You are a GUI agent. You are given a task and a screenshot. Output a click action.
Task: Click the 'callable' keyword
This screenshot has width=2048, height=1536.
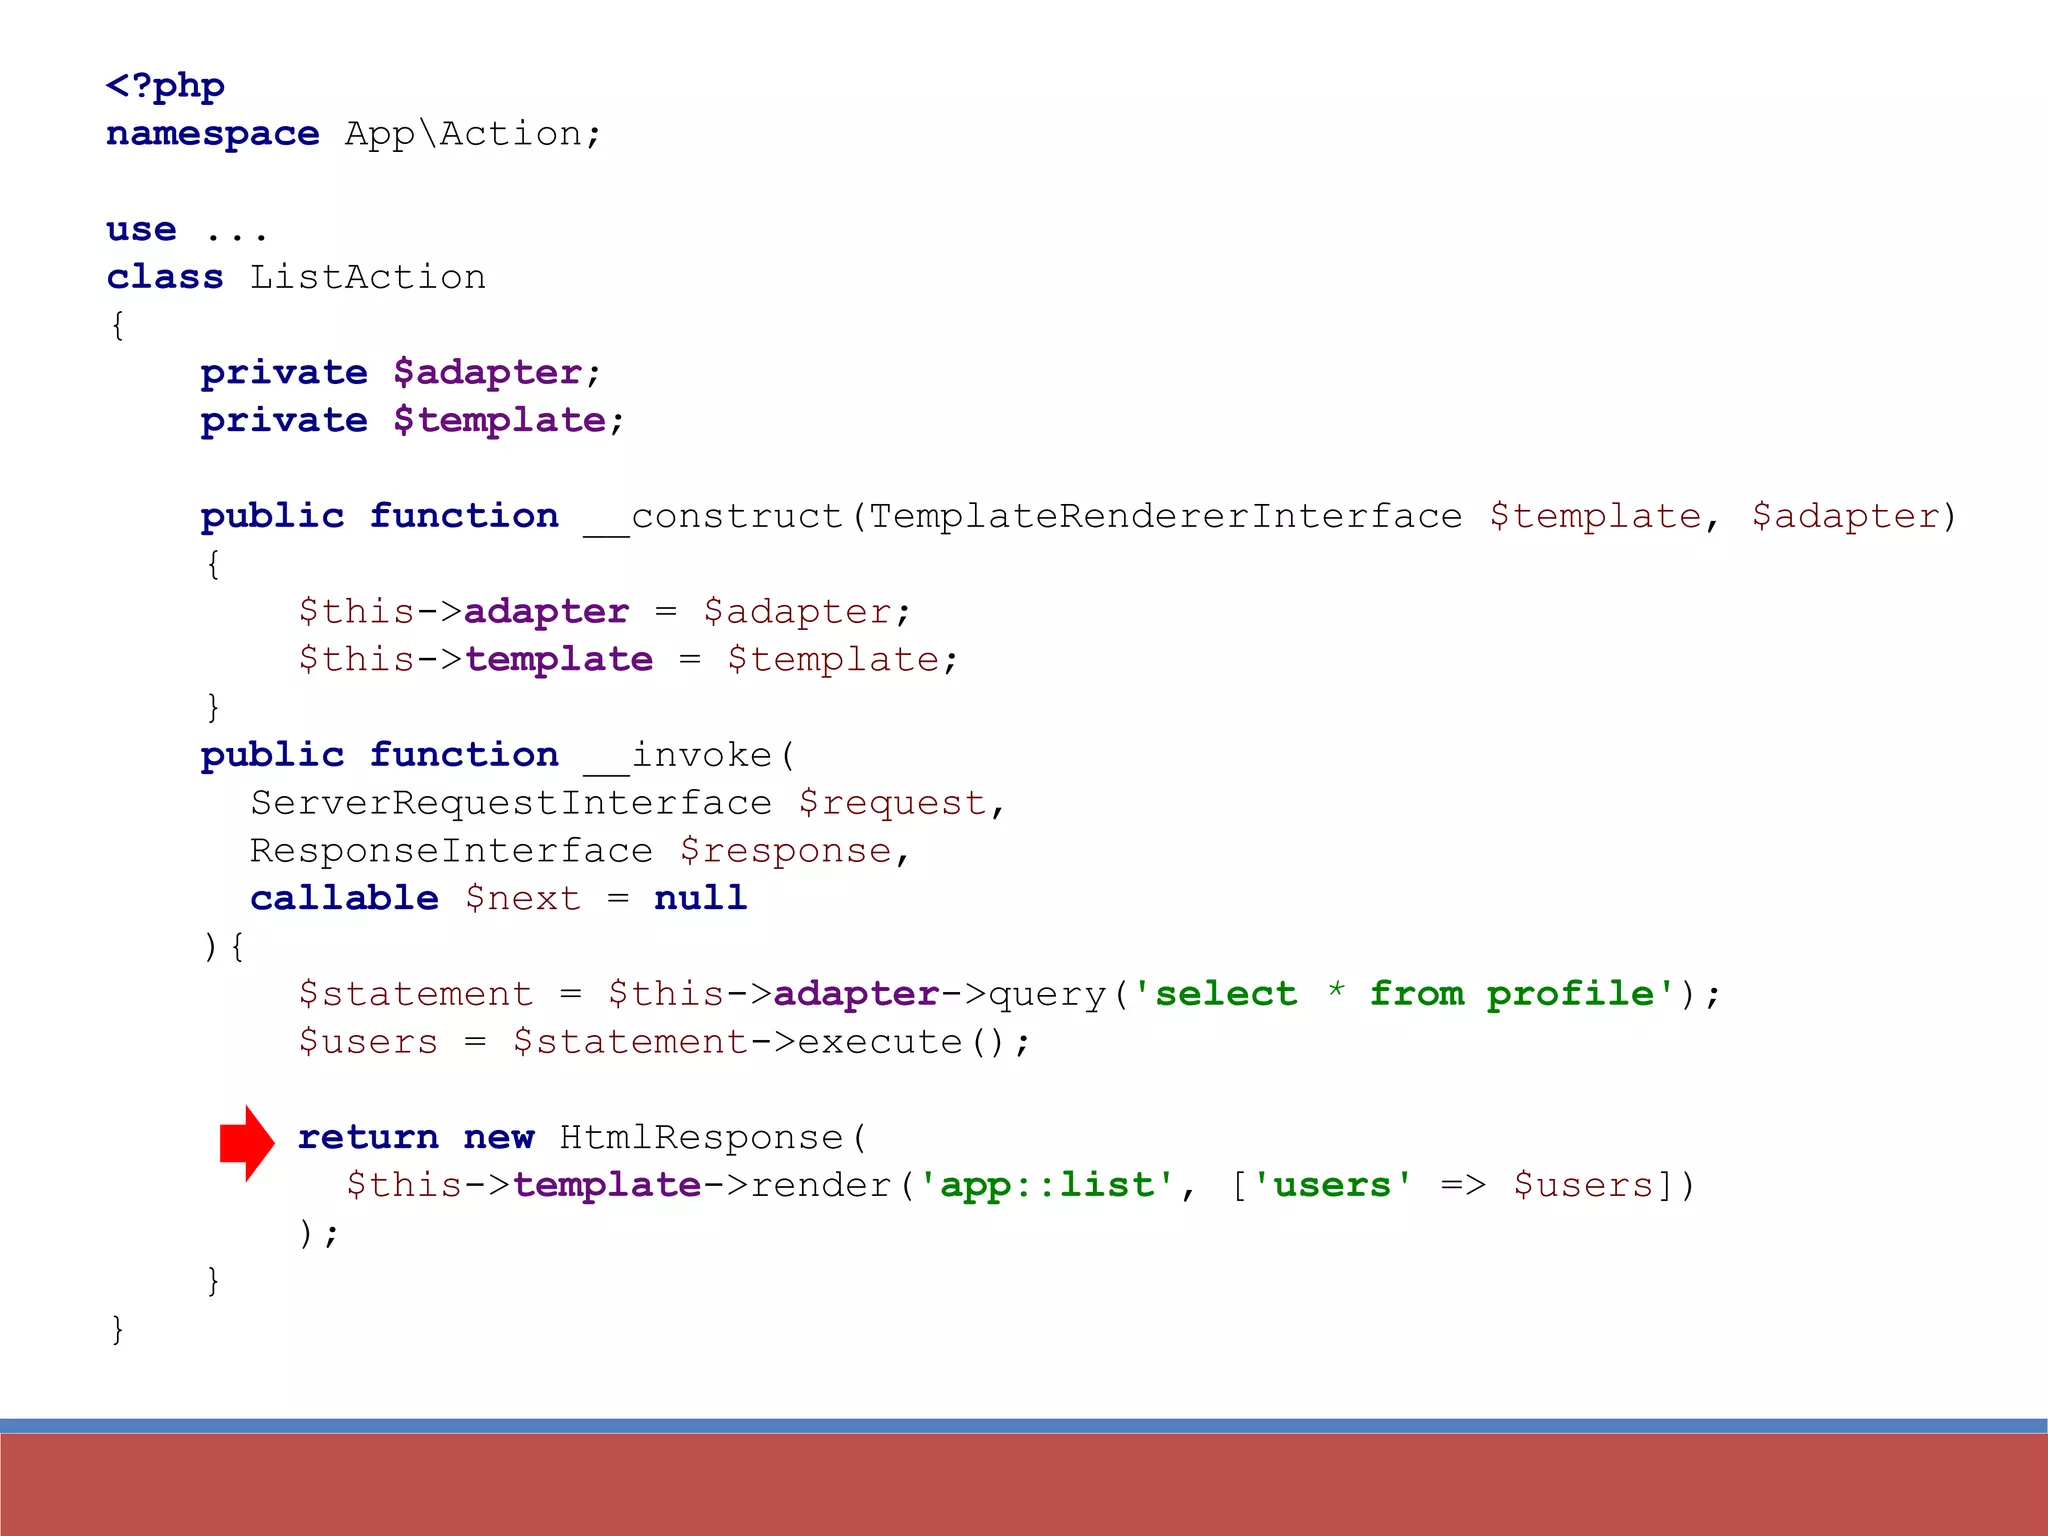pyautogui.click(x=344, y=898)
